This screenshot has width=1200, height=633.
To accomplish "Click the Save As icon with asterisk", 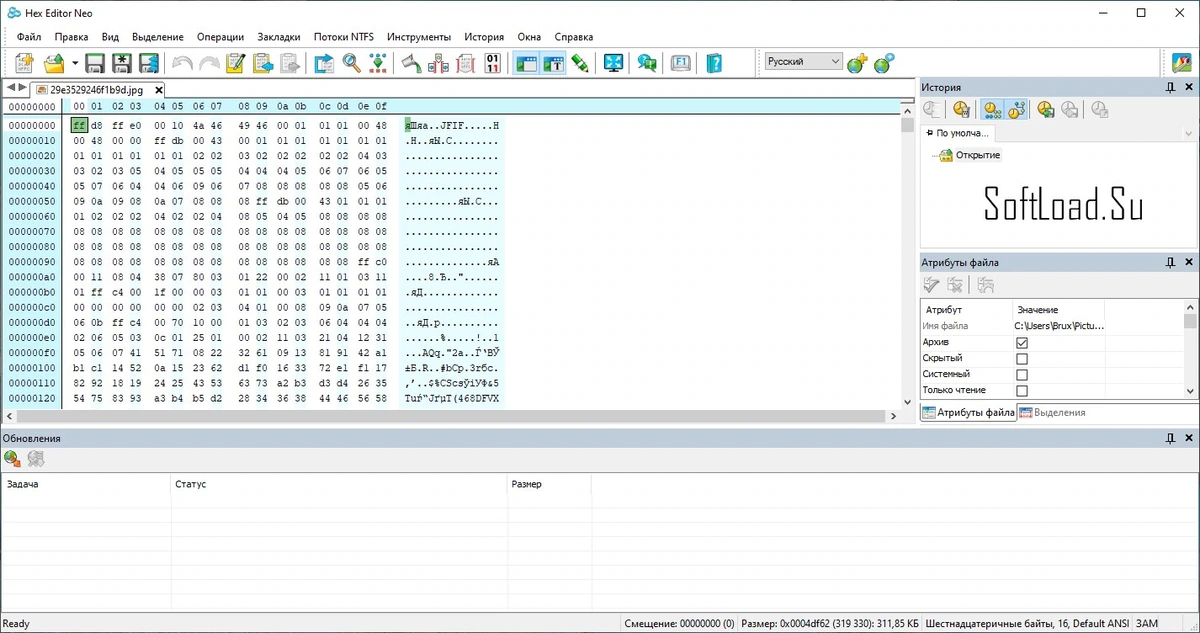I will (x=122, y=63).
